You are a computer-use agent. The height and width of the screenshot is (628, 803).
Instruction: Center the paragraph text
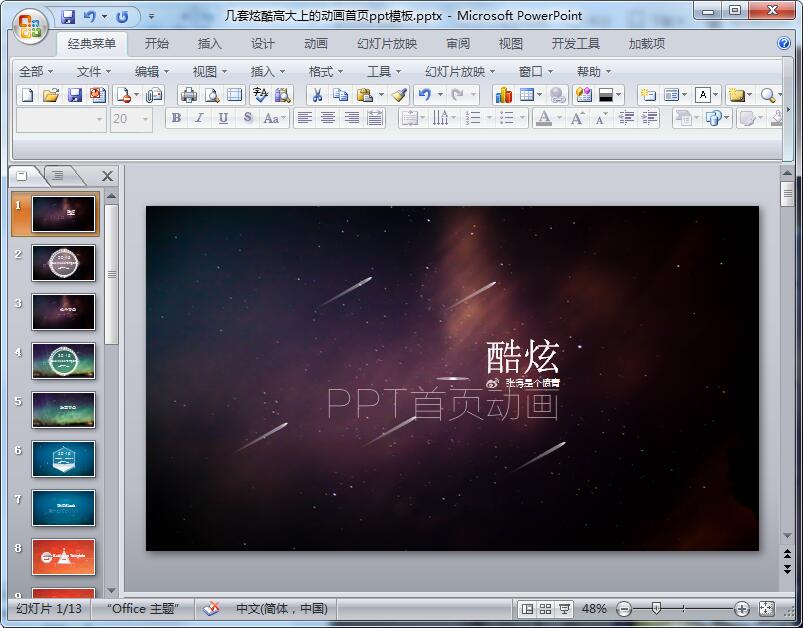[328, 118]
